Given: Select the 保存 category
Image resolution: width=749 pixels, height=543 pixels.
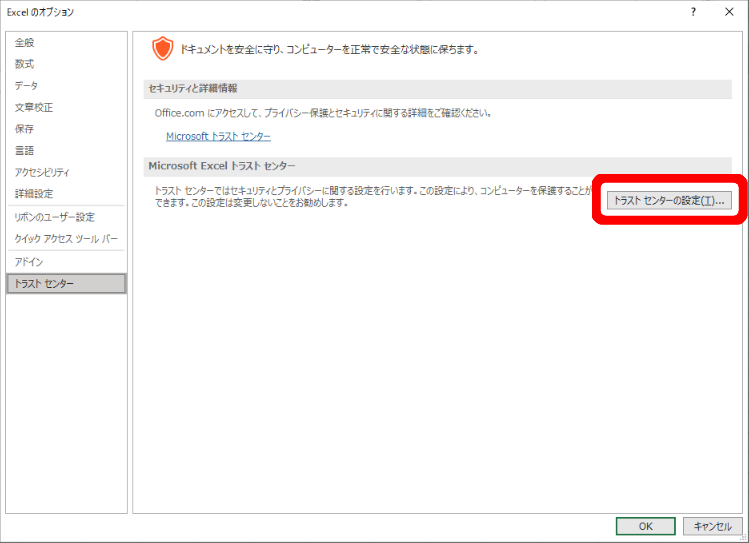Looking at the screenshot, I should pos(25,129).
